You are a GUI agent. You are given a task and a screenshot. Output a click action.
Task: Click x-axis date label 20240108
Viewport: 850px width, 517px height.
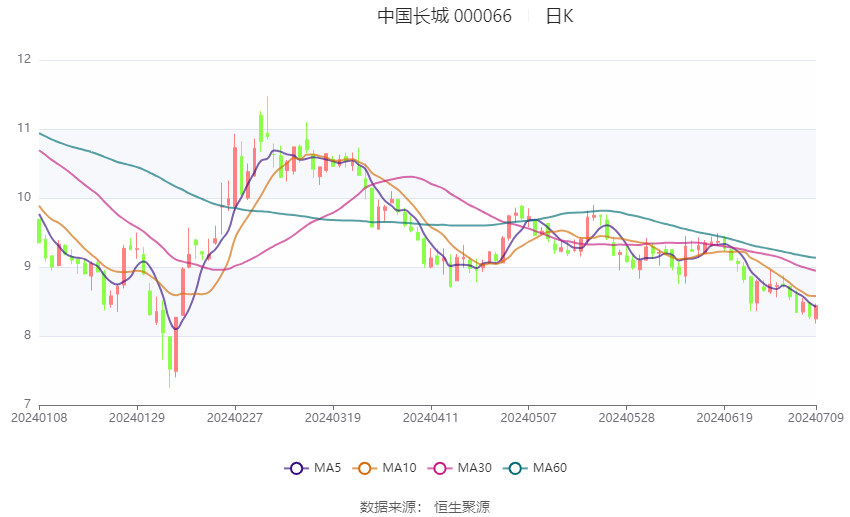(39, 418)
